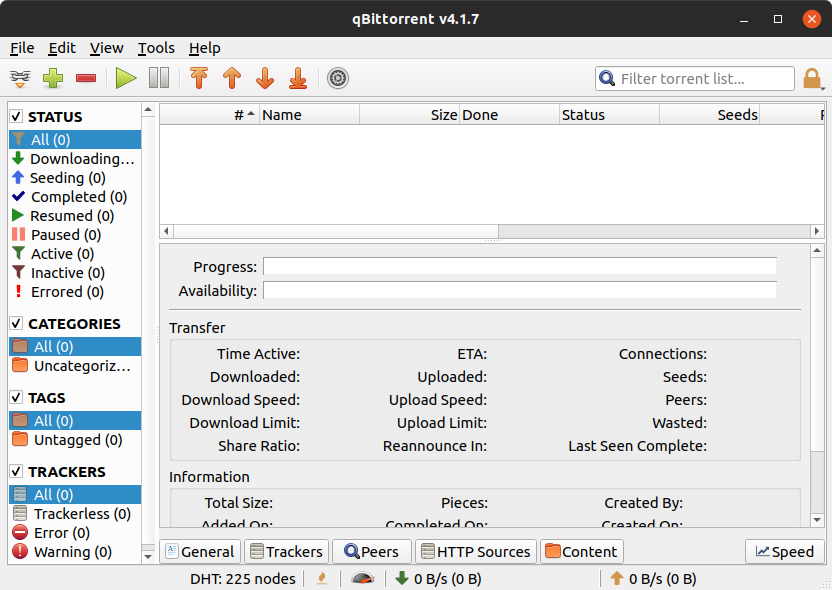Click the sidebar scrollbar up arrow
The width and height of the screenshot is (832, 590).
point(148,110)
